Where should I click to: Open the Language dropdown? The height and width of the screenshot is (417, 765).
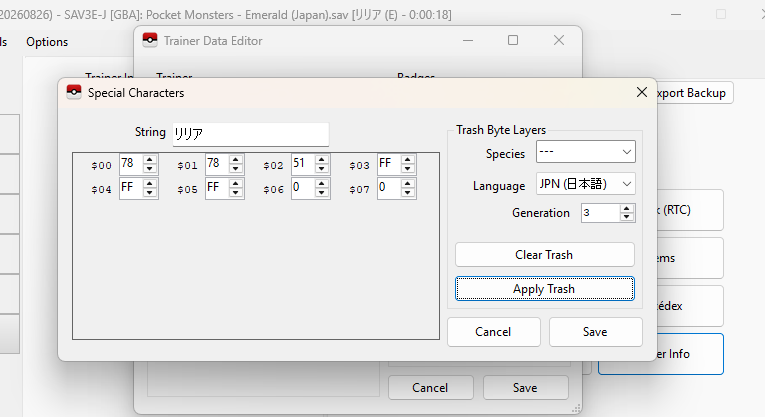[x=585, y=184]
